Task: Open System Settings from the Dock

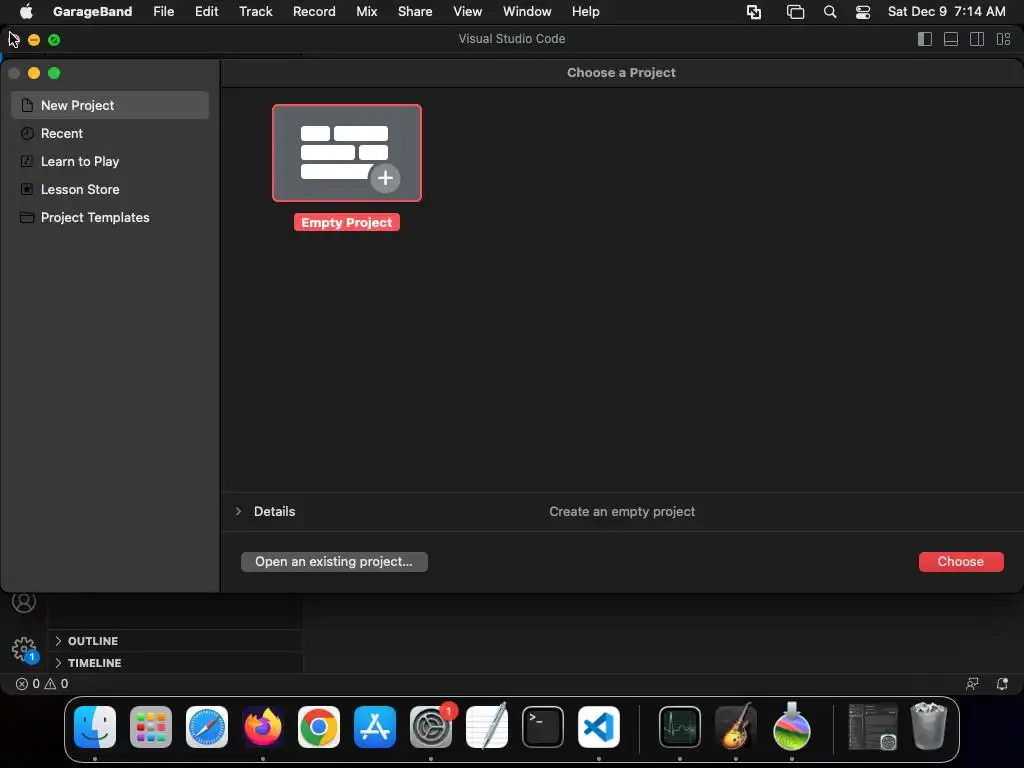Action: click(x=431, y=728)
